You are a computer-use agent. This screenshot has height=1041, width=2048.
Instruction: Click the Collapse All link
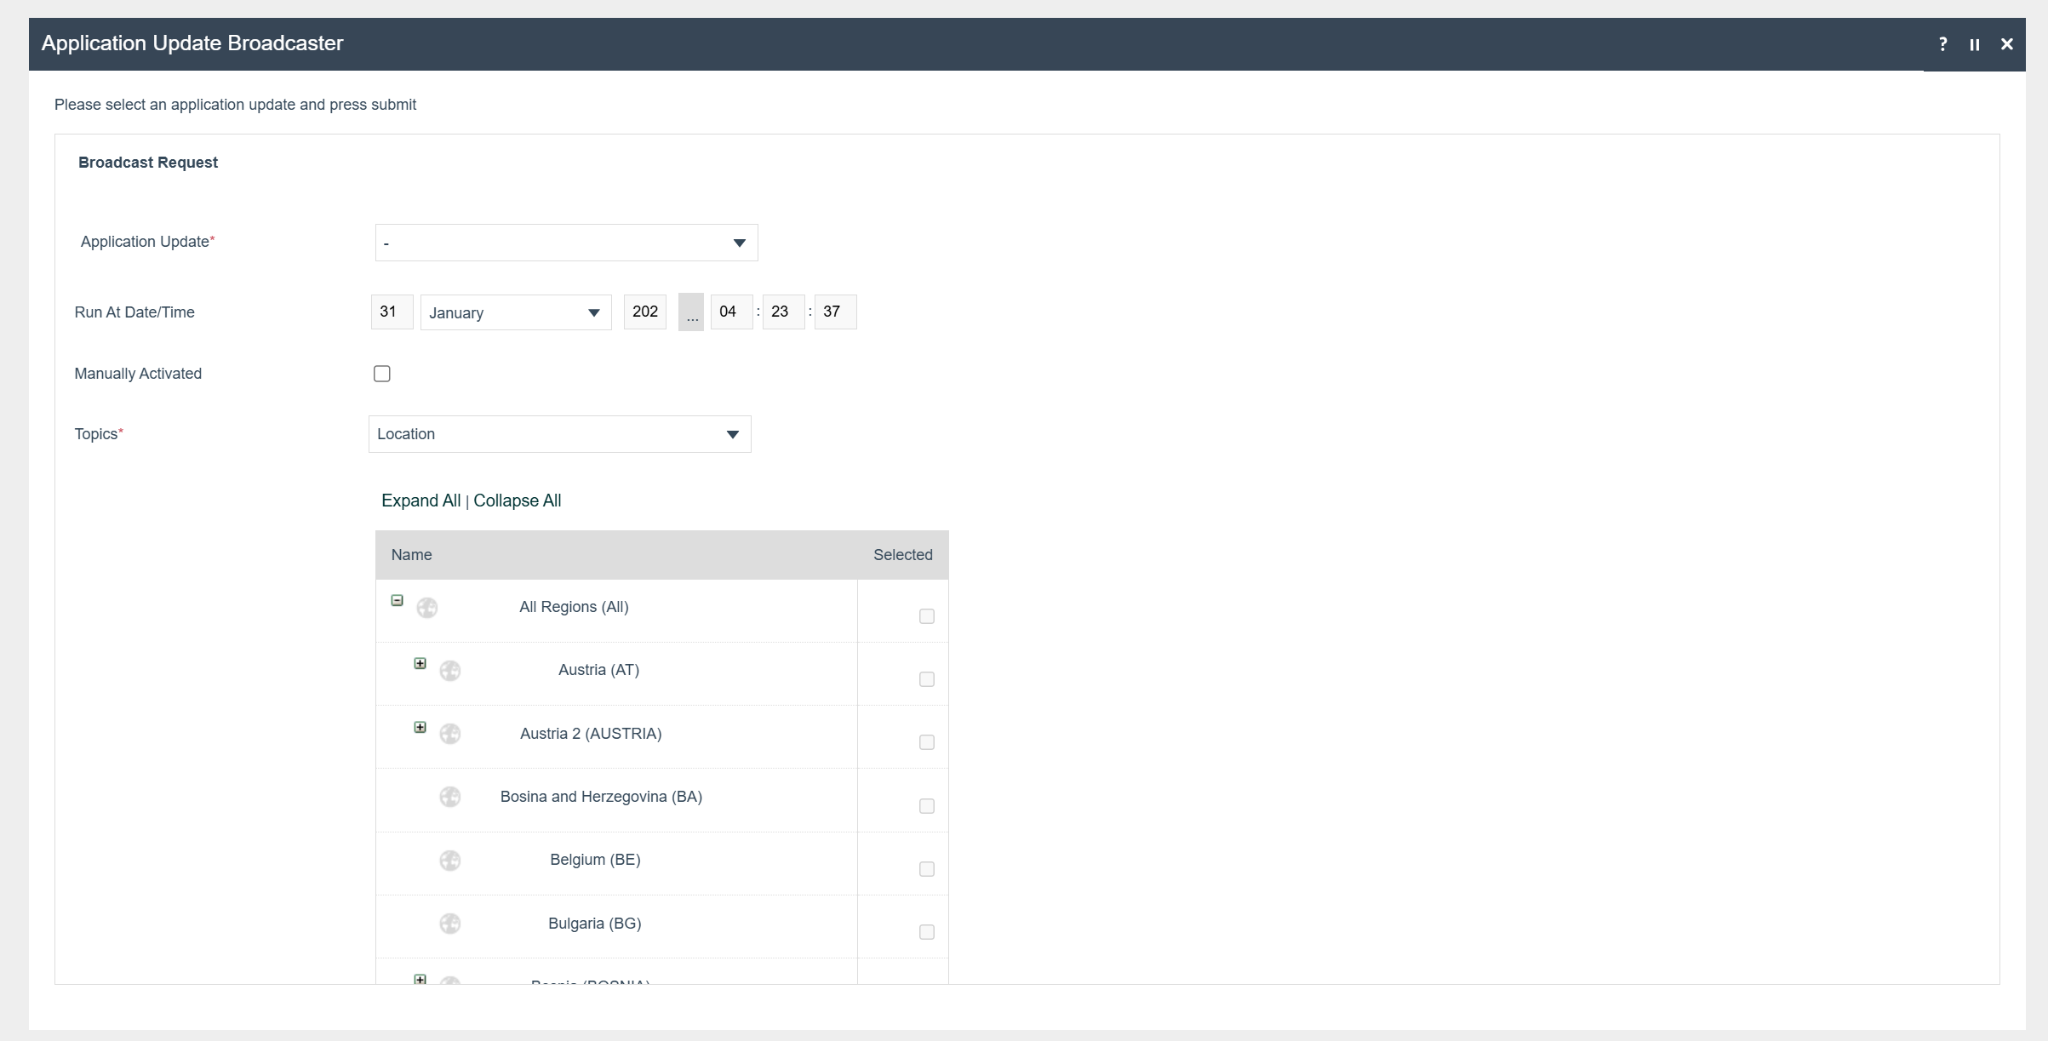tap(517, 501)
